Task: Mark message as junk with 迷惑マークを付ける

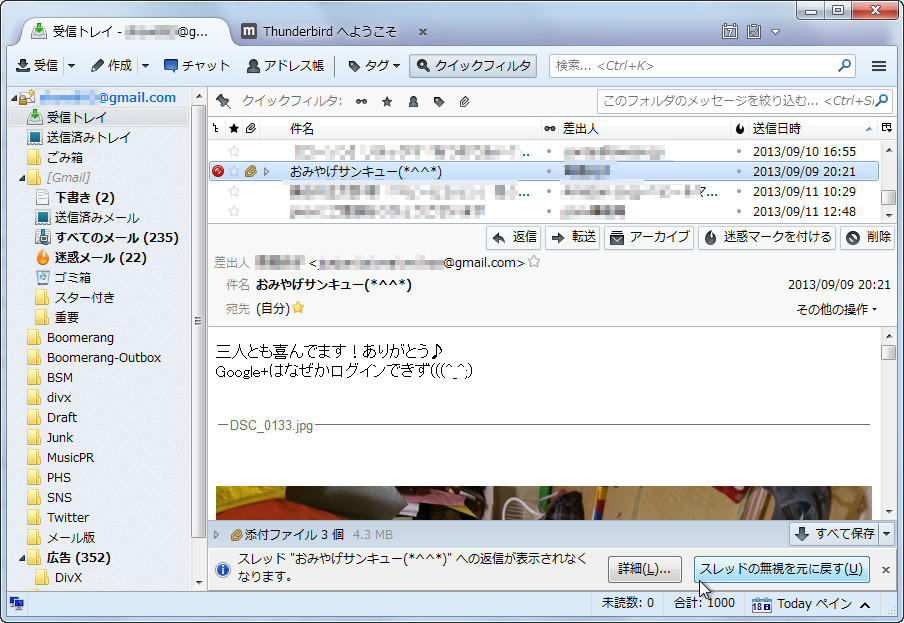Action: tap(767, 237)
